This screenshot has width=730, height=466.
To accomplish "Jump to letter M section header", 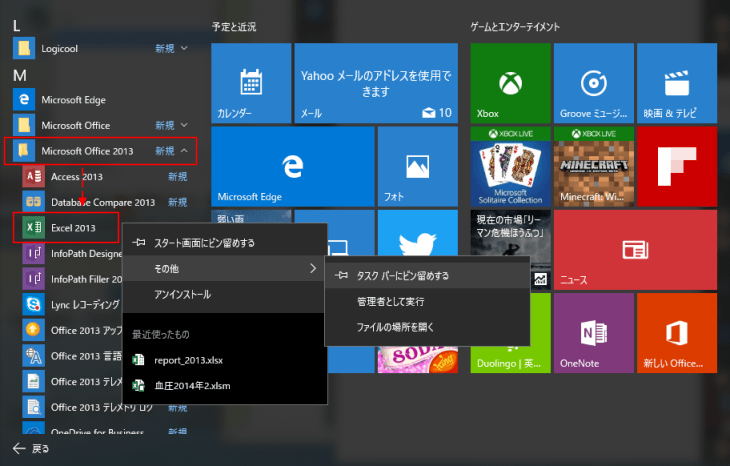I will click(x=20, y=75).
